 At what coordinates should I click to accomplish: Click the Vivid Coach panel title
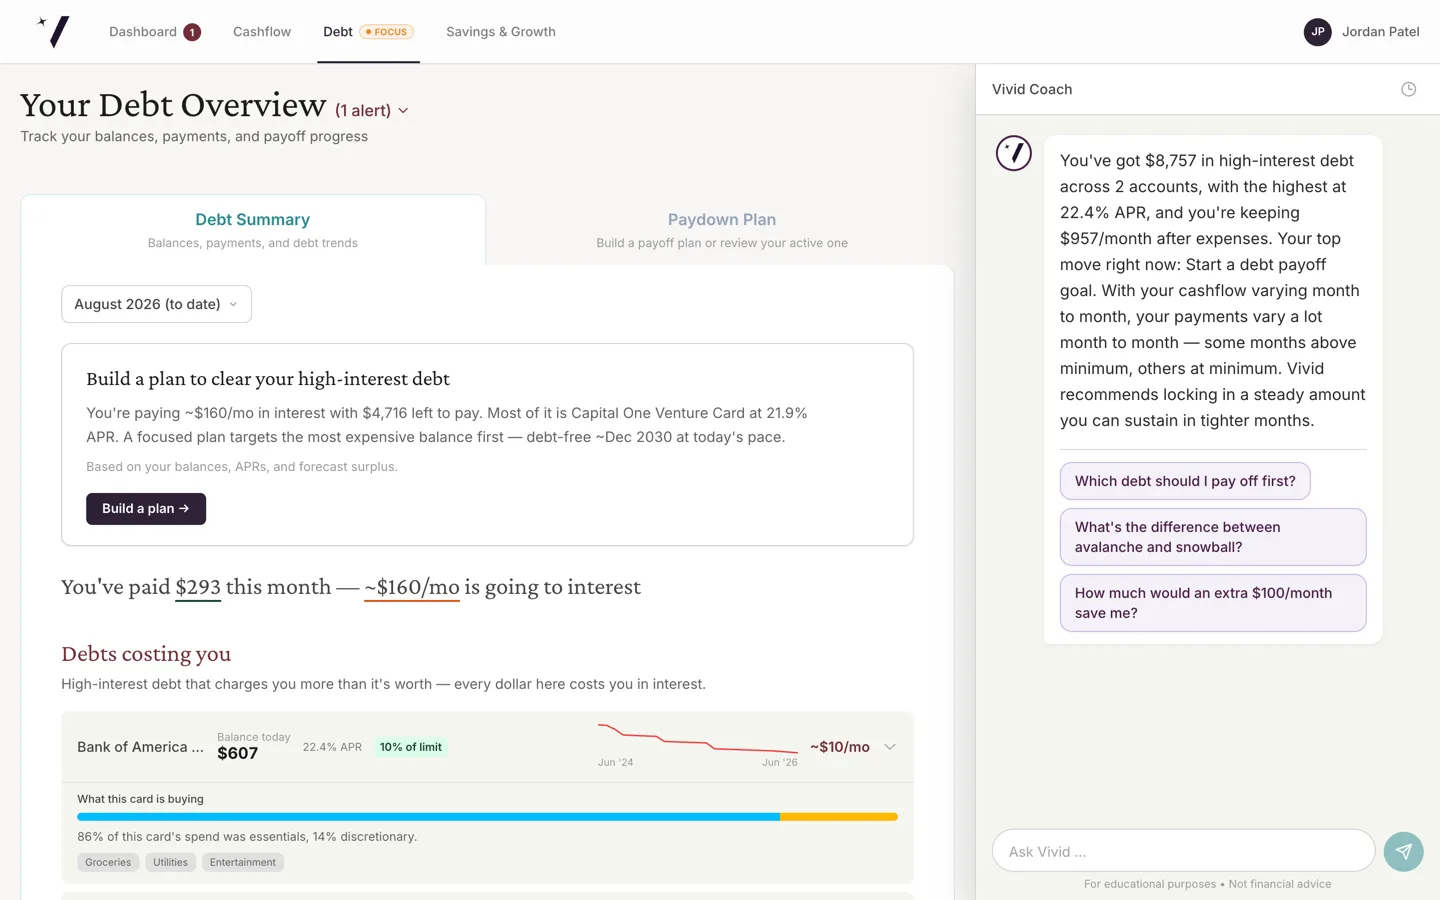(1032, 89)
